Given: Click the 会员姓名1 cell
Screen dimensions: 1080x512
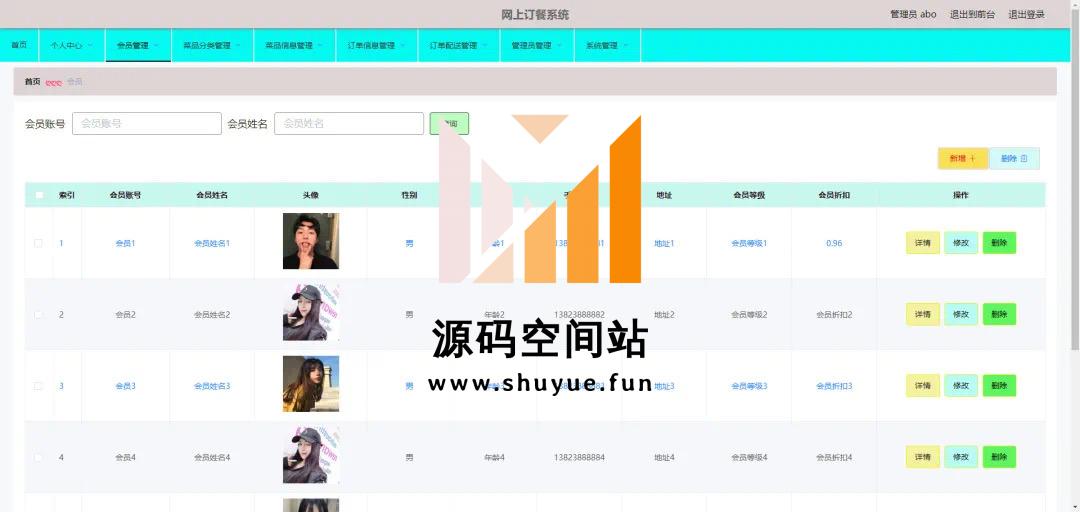Looking at the screenshot, I should click(x=211, y=243).
